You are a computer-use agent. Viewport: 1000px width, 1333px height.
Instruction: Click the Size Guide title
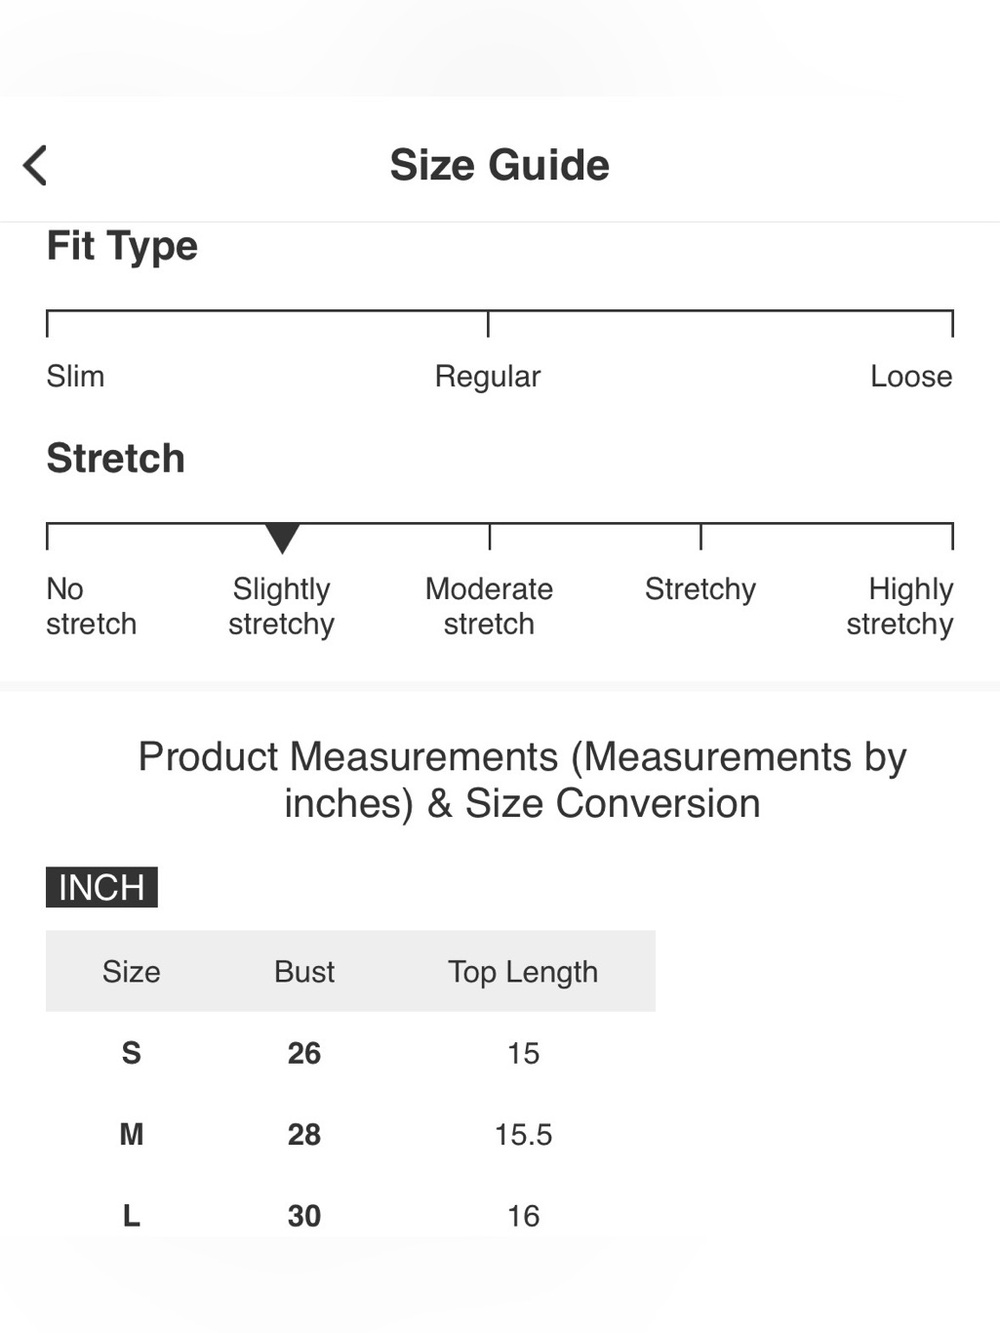[499, 165]
